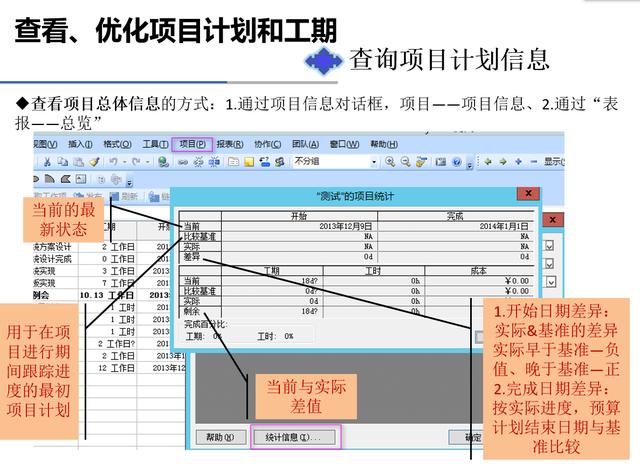Close the 项目统计 dialog with red X
640x464 pixels.
tap(527, 194)
